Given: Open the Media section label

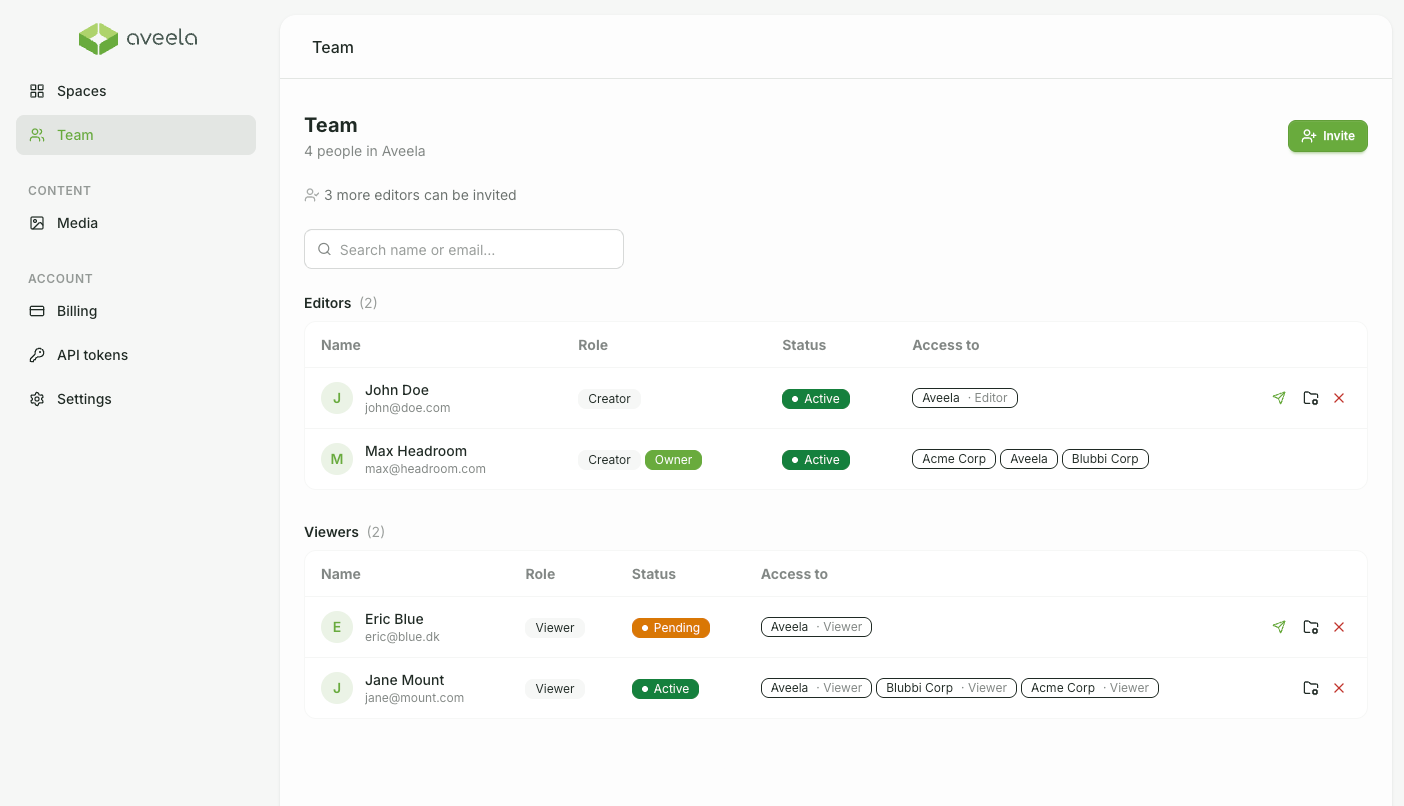Looking at the screenshot, I should (x=77, y=223).
